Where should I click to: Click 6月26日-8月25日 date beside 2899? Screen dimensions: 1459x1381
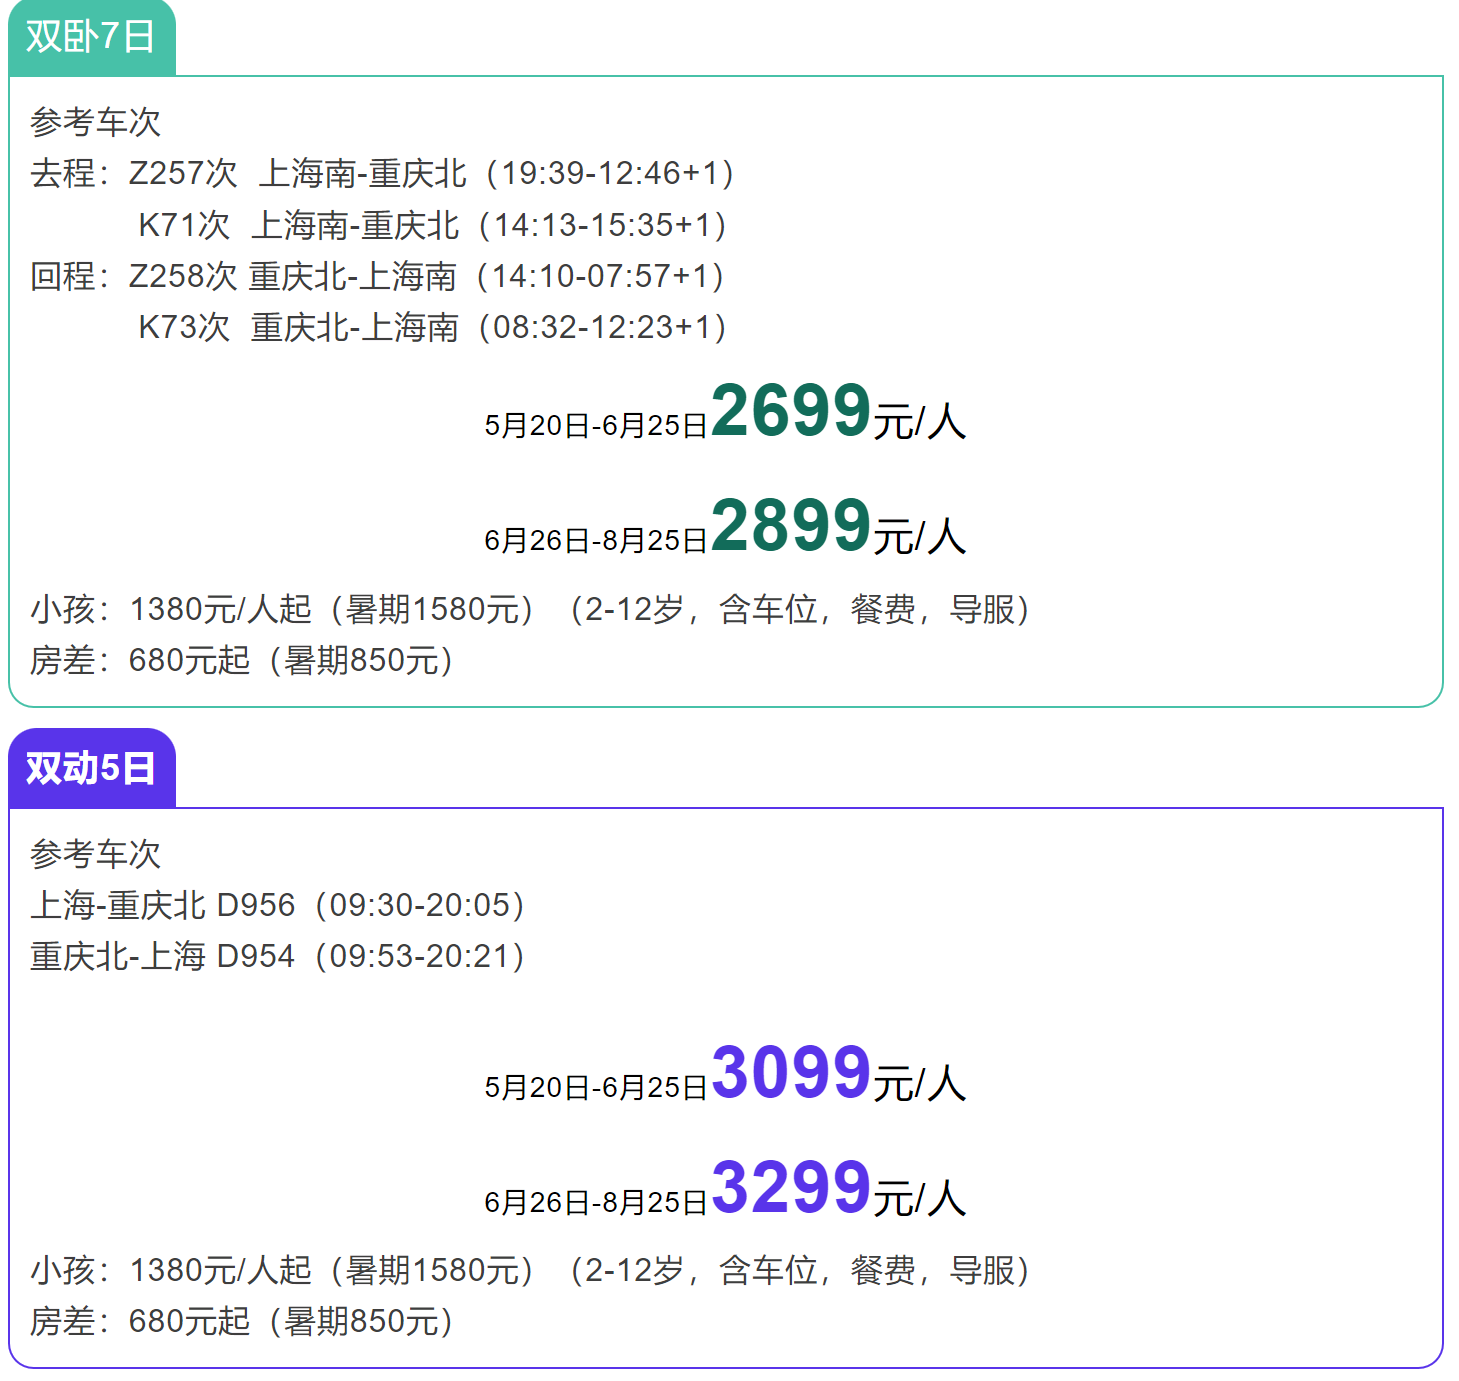(x=596, y=540)
